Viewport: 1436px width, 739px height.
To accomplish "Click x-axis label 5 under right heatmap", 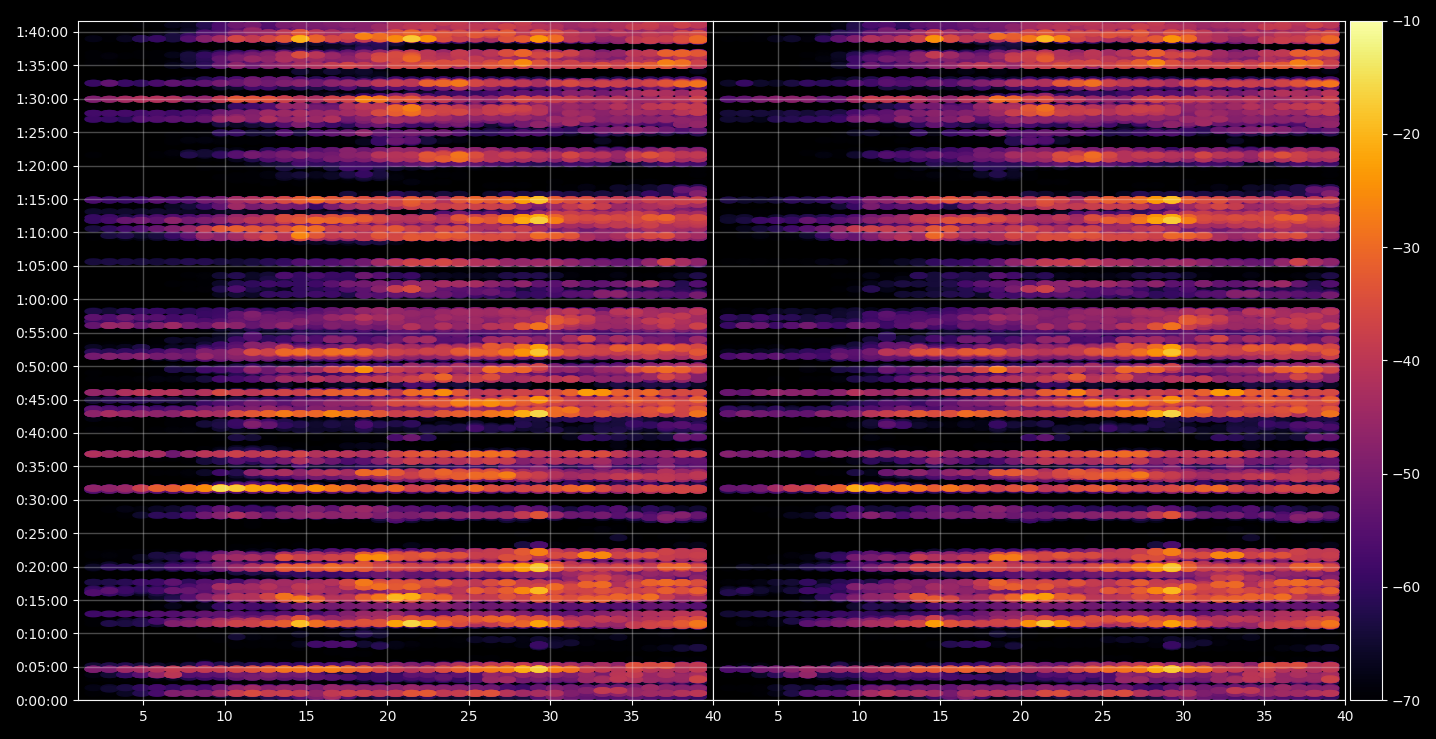I will point(778,716).
